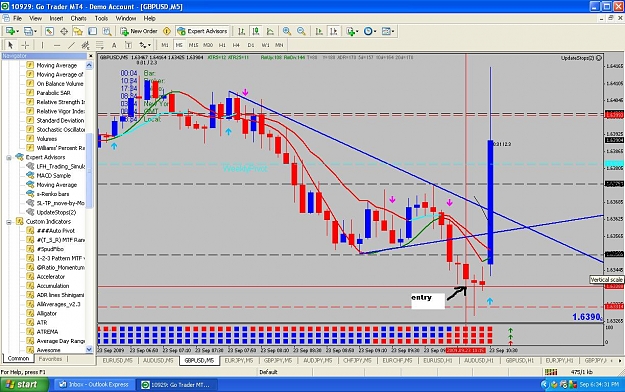This screenshot has width=625, height=392.
Task: Select the horizontal line drawing tool
Action: click(57, 45)
